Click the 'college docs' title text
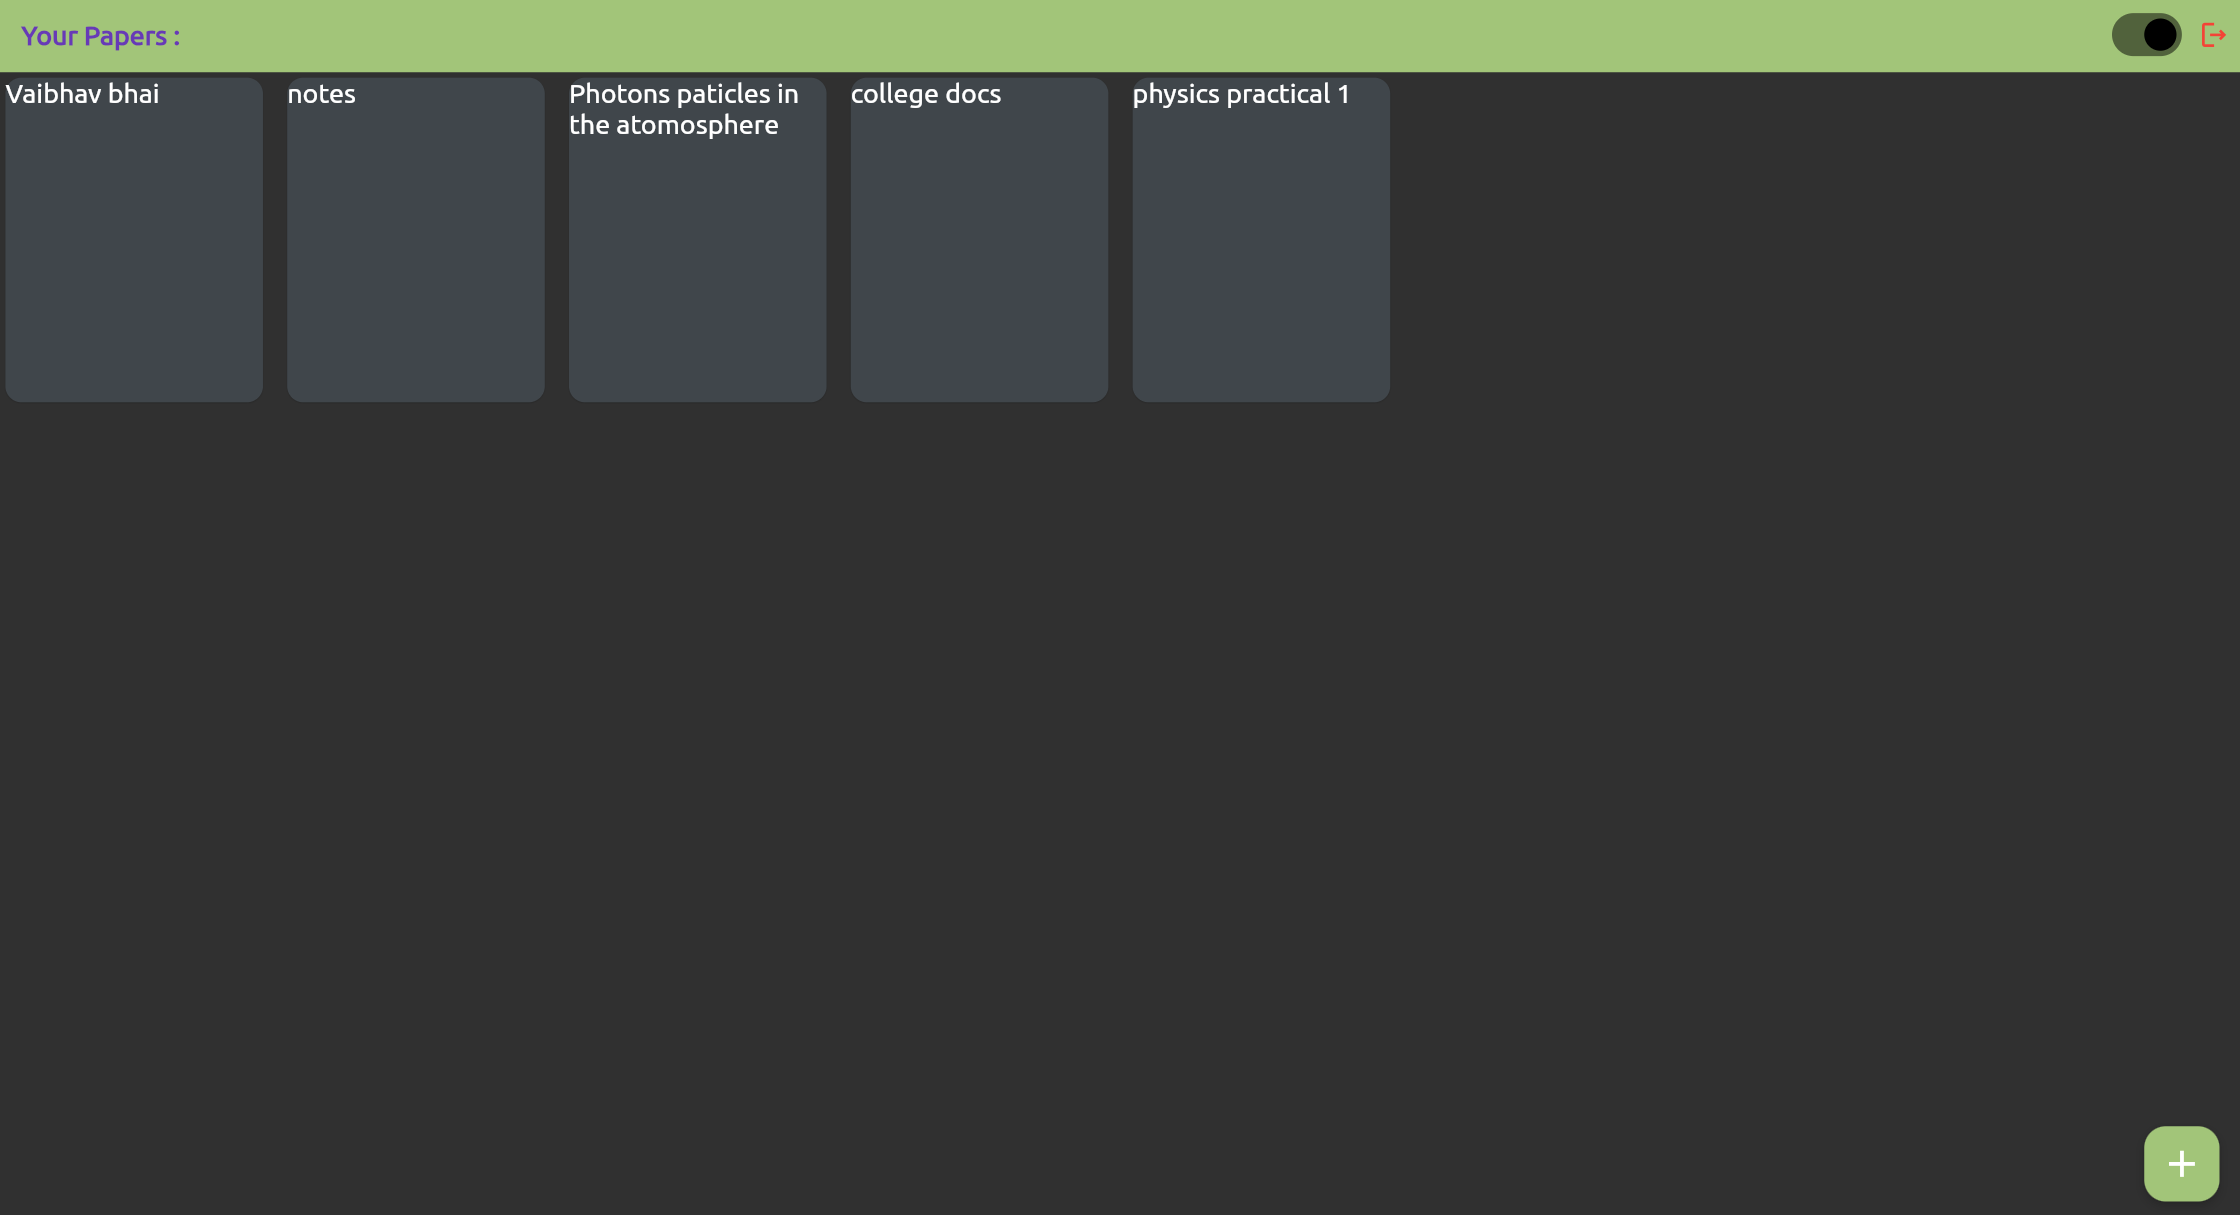This screenshot has height=1215, width=2240. click(925, 94)
